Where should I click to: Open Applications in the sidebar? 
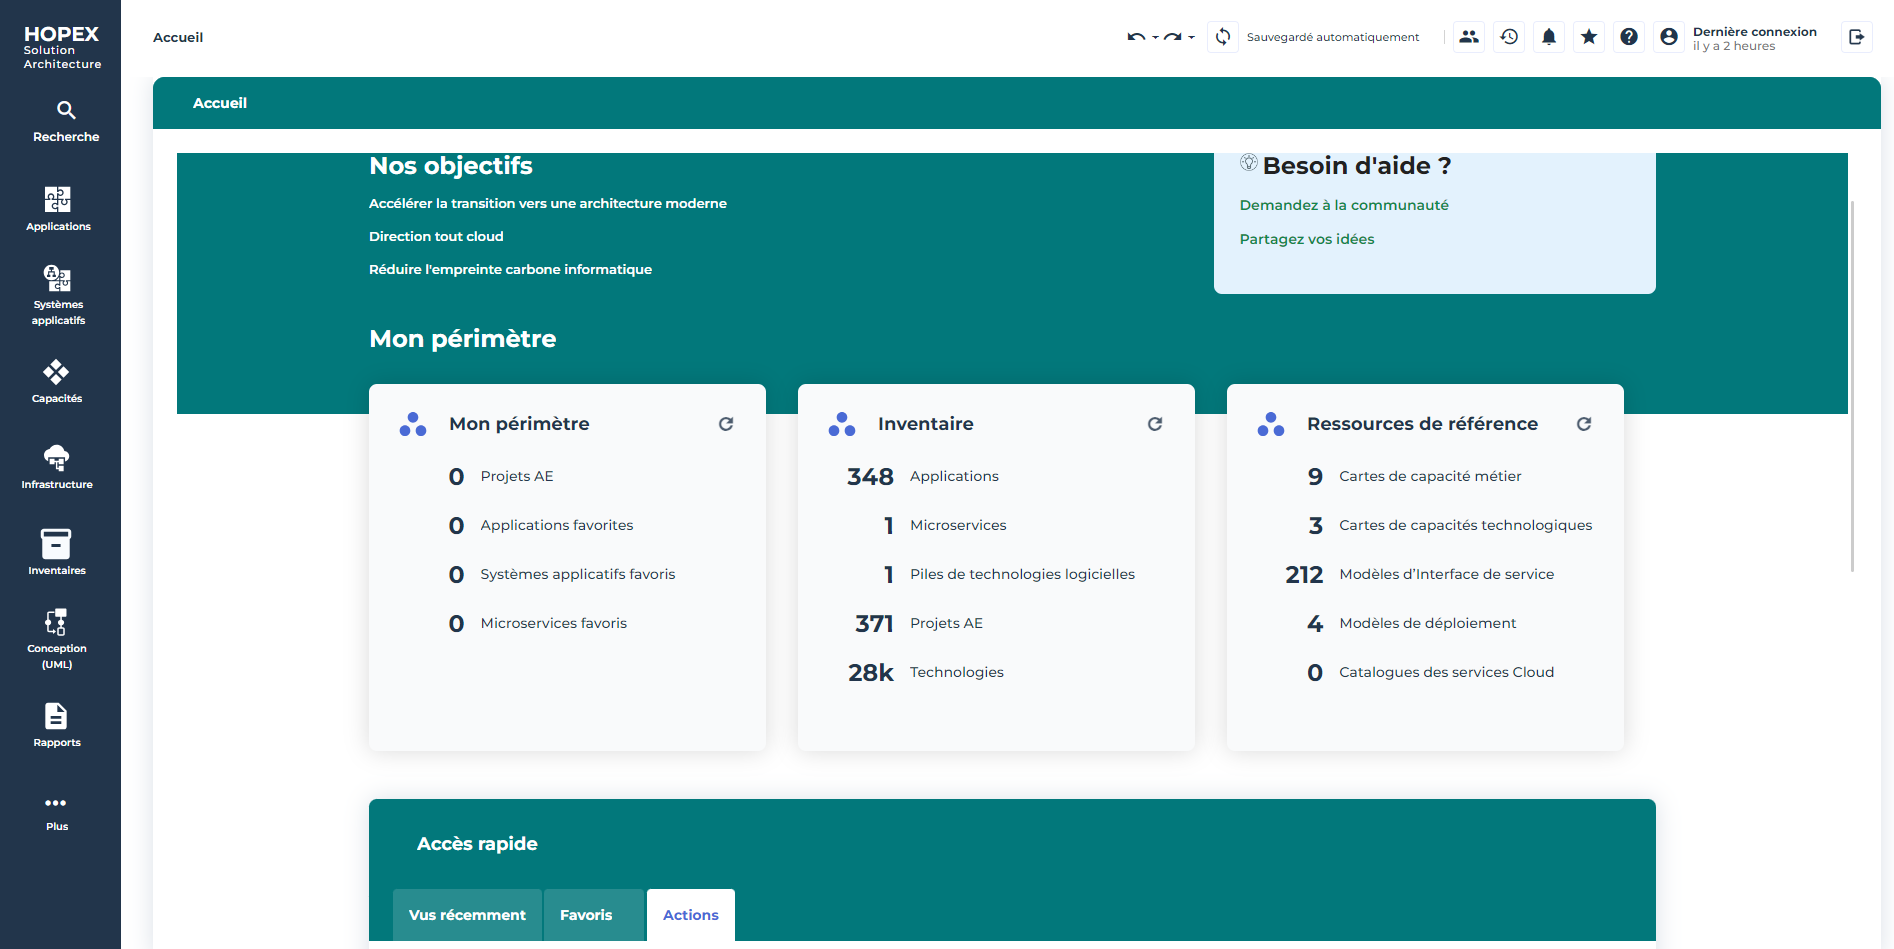click(x=58, y=208)
